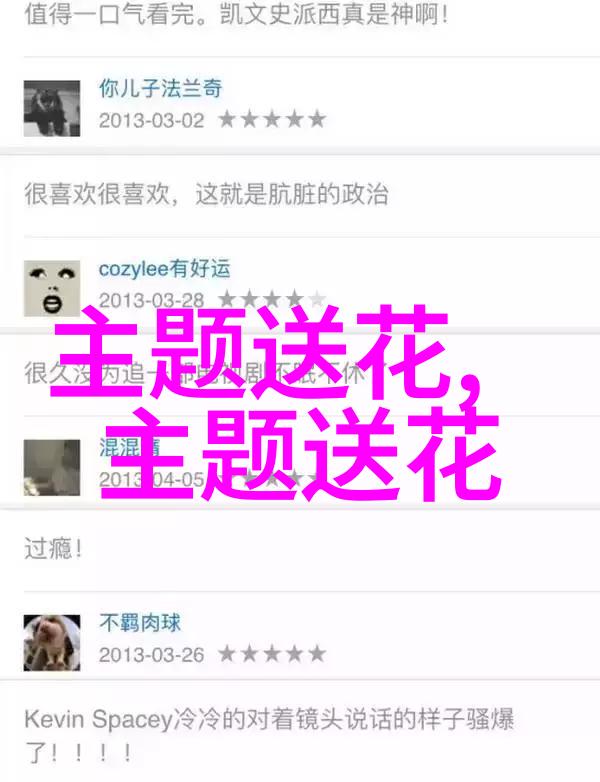Open the review text 过瘾！
Screen dimensions: 600x782
(x=53, y=549)
